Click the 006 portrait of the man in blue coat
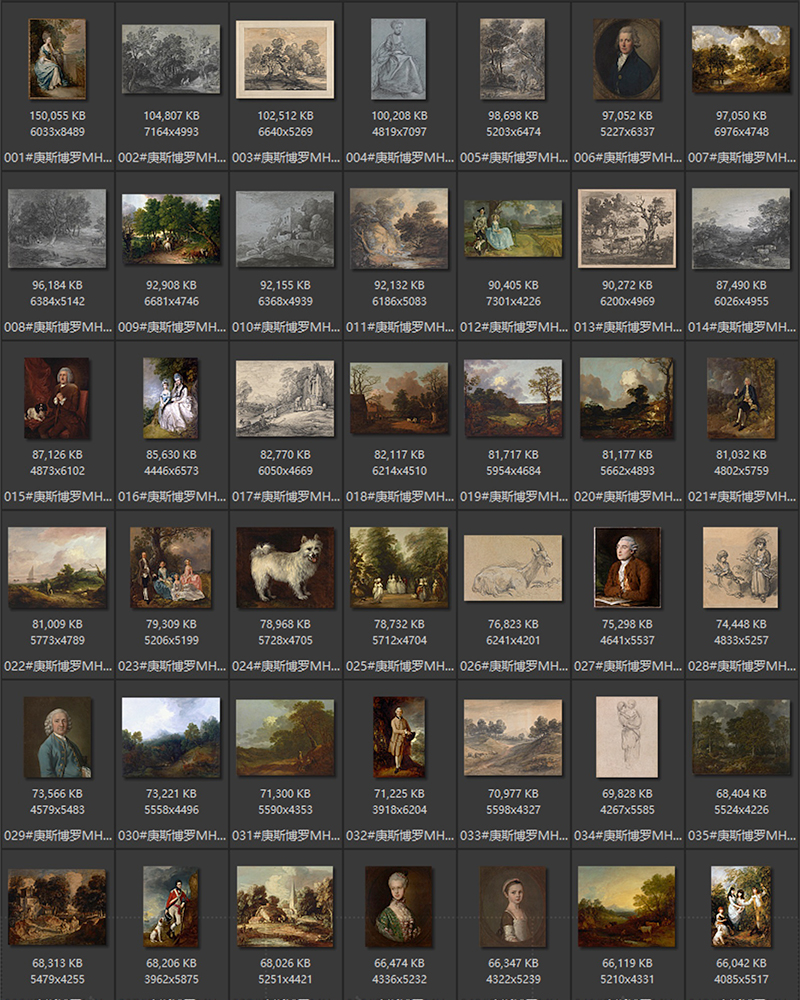800x1000 pixels. pos(627,60)
